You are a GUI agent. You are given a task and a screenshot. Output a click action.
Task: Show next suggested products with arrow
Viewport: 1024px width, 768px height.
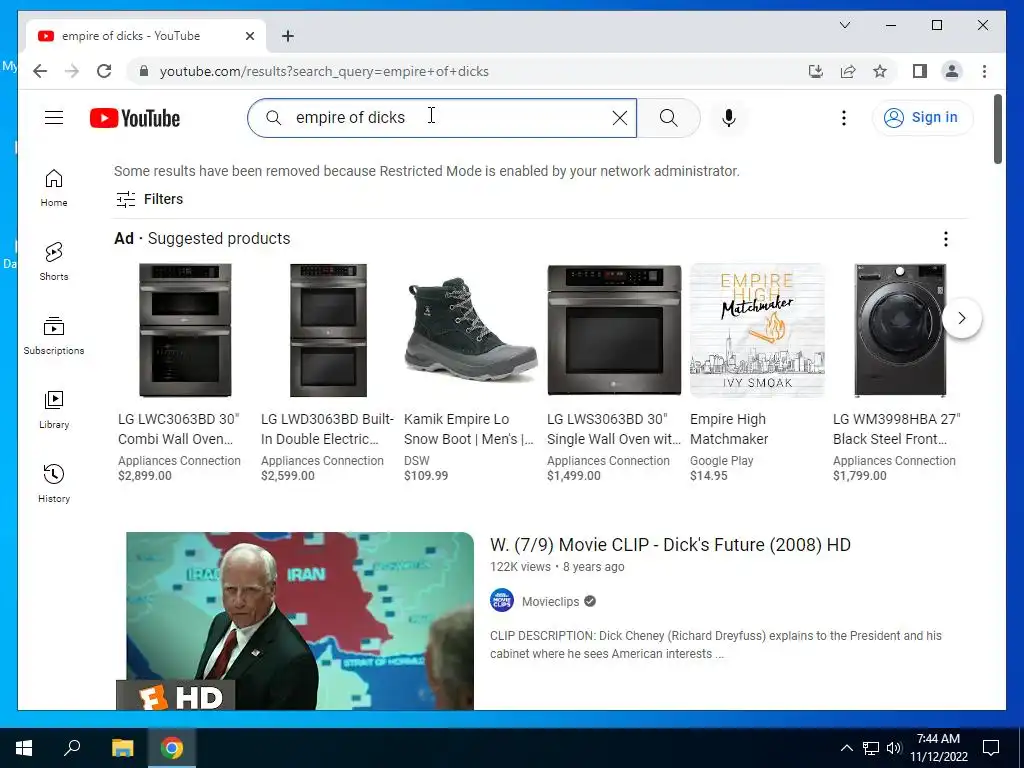point(961,318)
